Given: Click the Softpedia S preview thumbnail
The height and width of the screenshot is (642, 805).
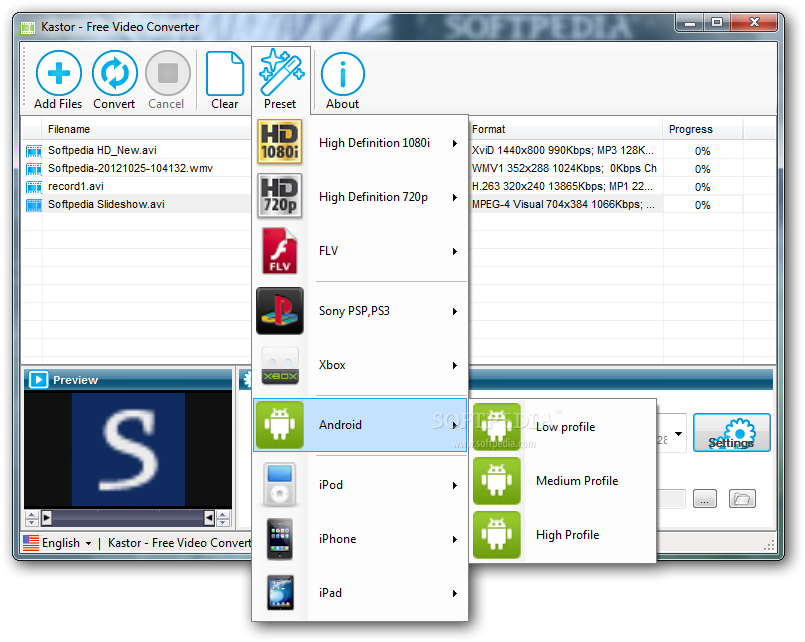Looking at the screenshot, I should click(x=128, y=450).
